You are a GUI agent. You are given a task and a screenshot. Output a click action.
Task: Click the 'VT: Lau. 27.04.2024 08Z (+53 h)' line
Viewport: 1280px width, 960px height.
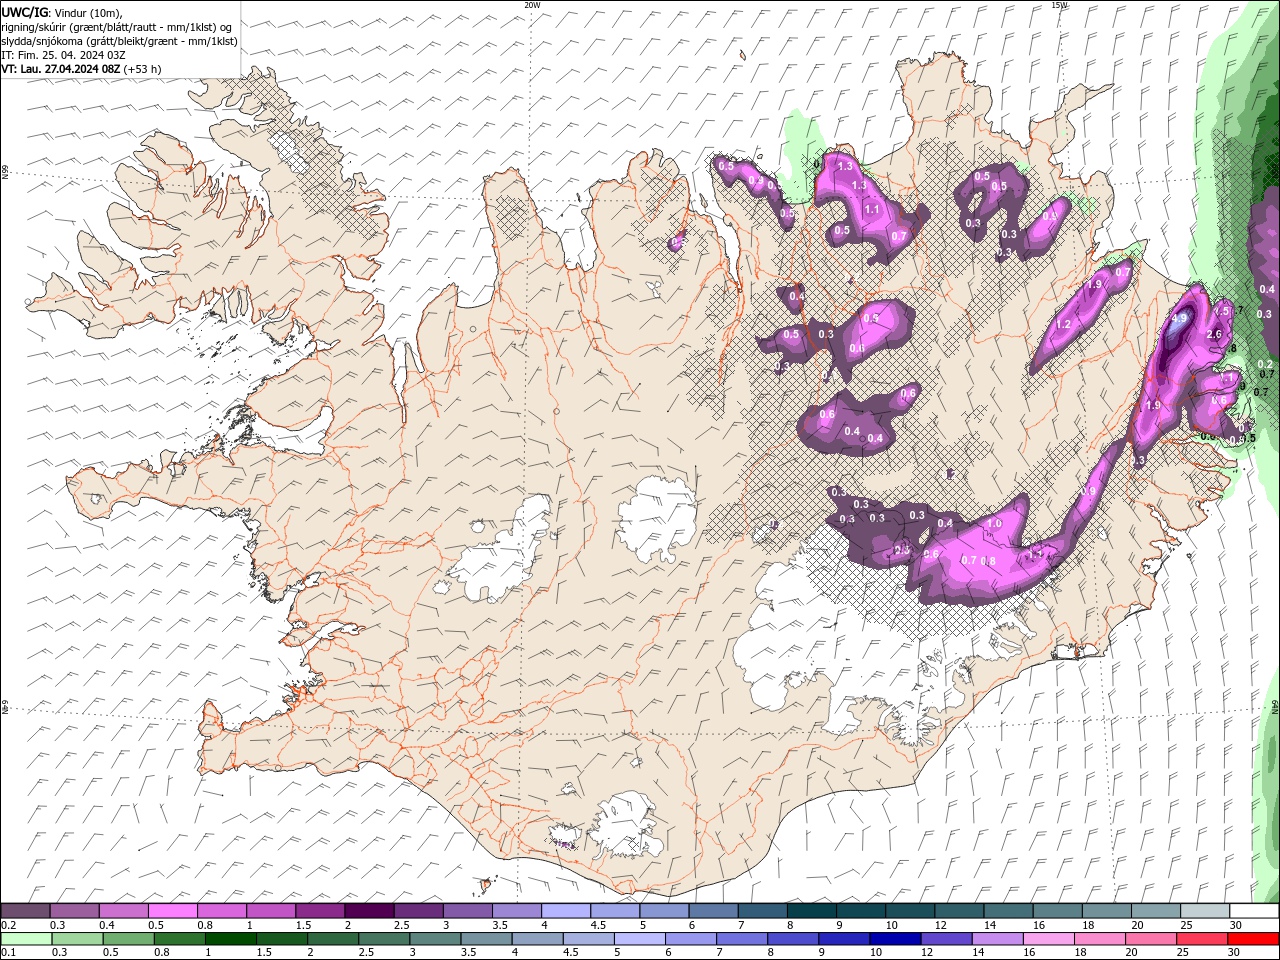(x=81, y=69)
